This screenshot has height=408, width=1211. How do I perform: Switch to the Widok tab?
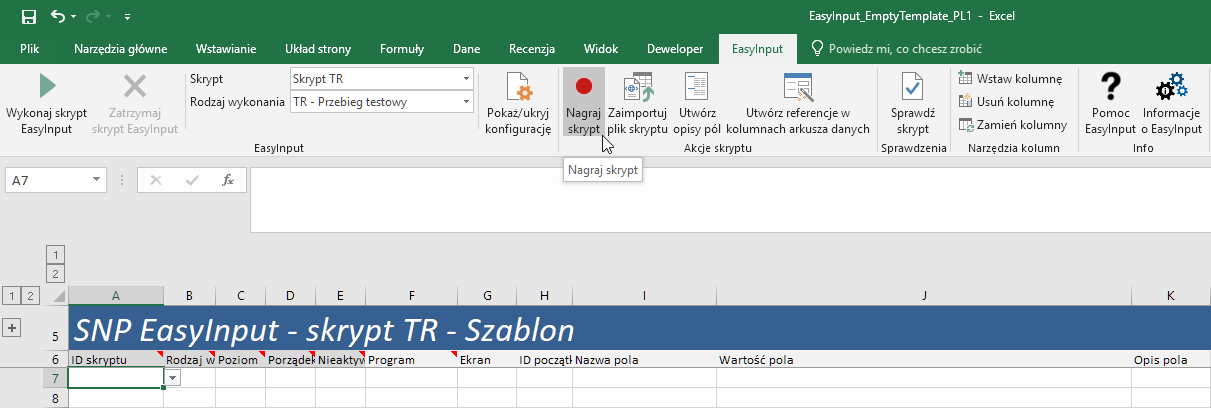point(600,48)
